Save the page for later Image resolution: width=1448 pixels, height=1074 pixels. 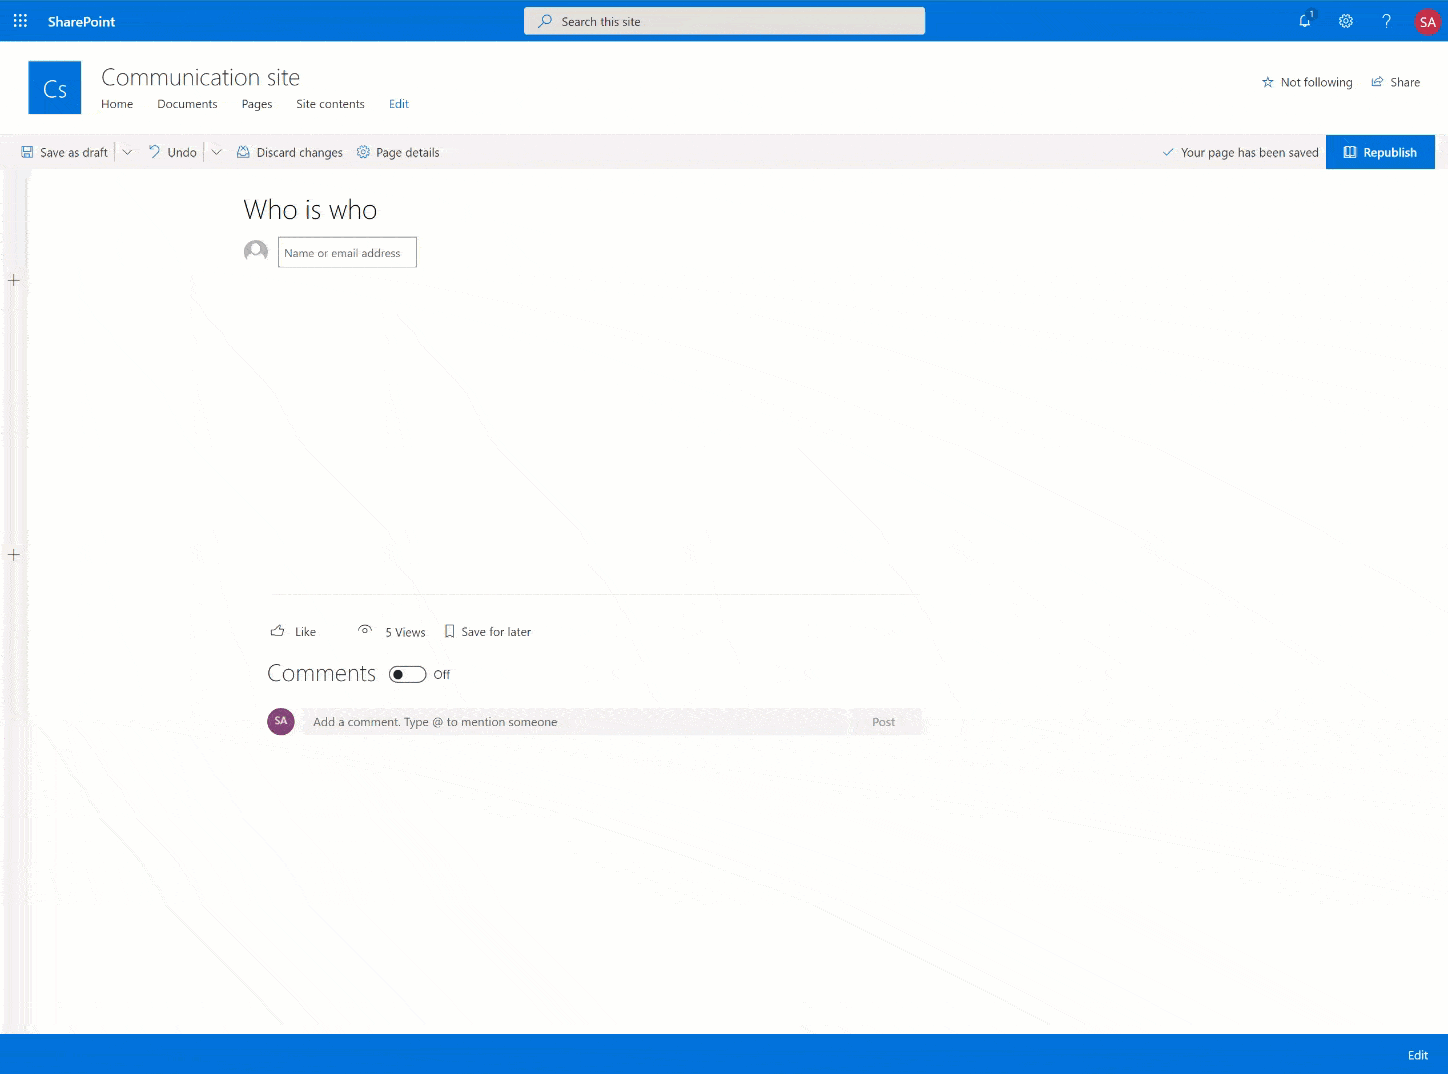(488, 631)
